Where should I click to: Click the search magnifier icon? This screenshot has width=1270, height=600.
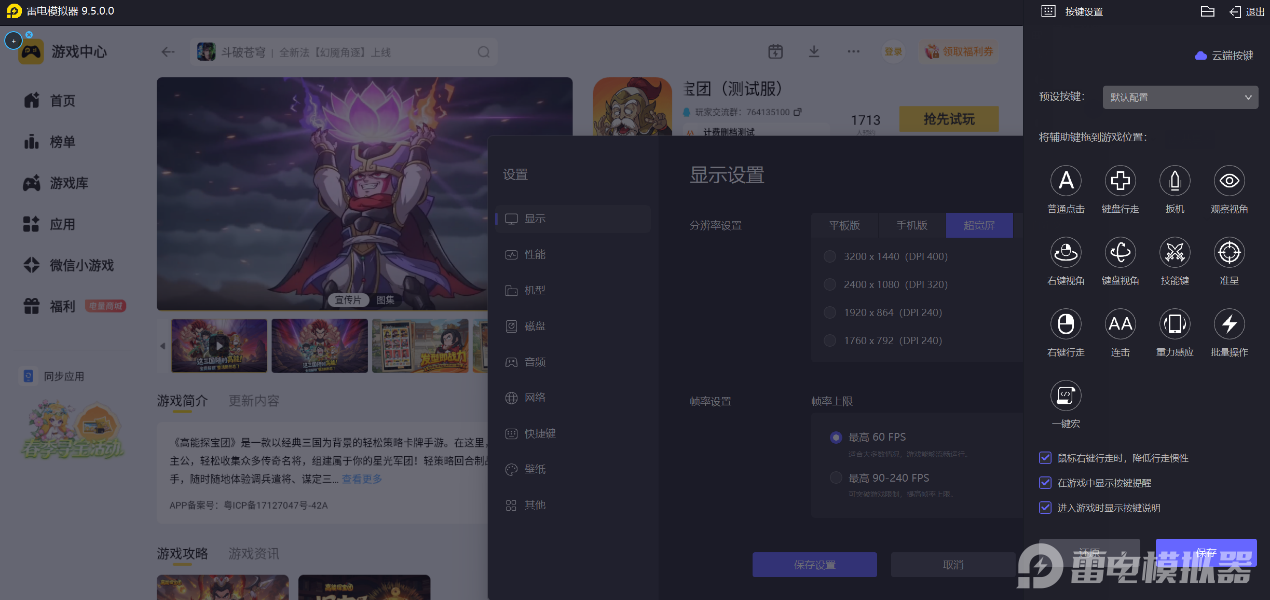[x=483, y=52]
